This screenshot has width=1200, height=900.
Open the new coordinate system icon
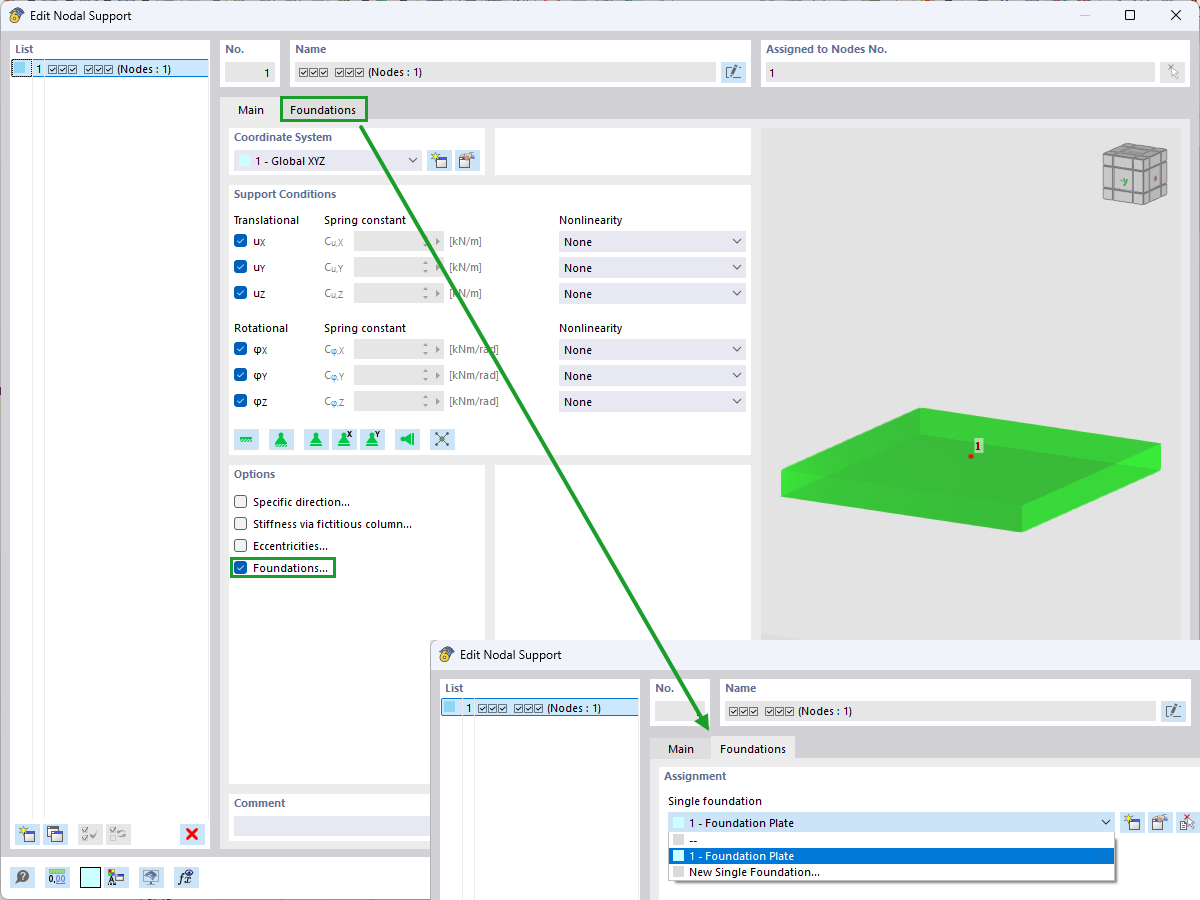439,160
